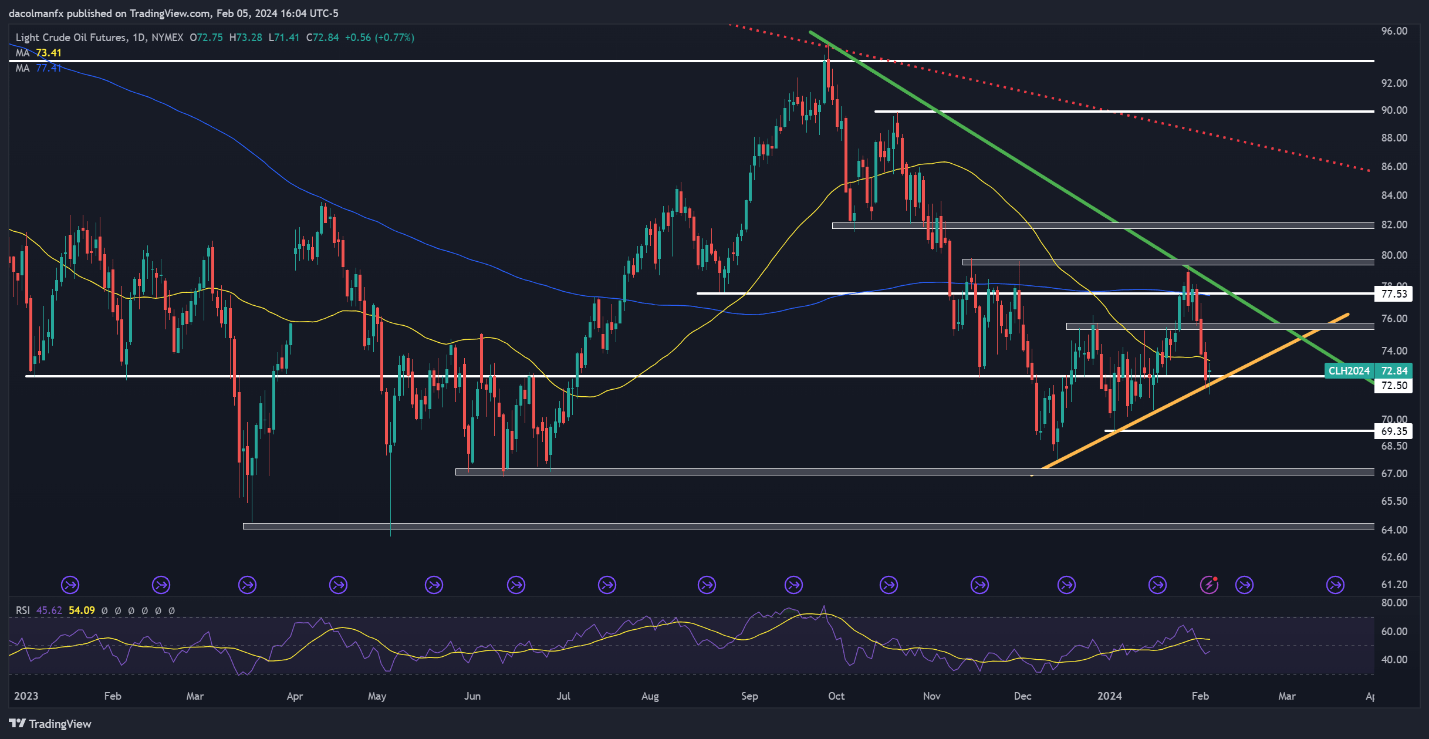Open the rollover marker between Nov and Dec 2023
This screenshot has height=739, width=1429.
pyautogui.click(x=978, y=583)
